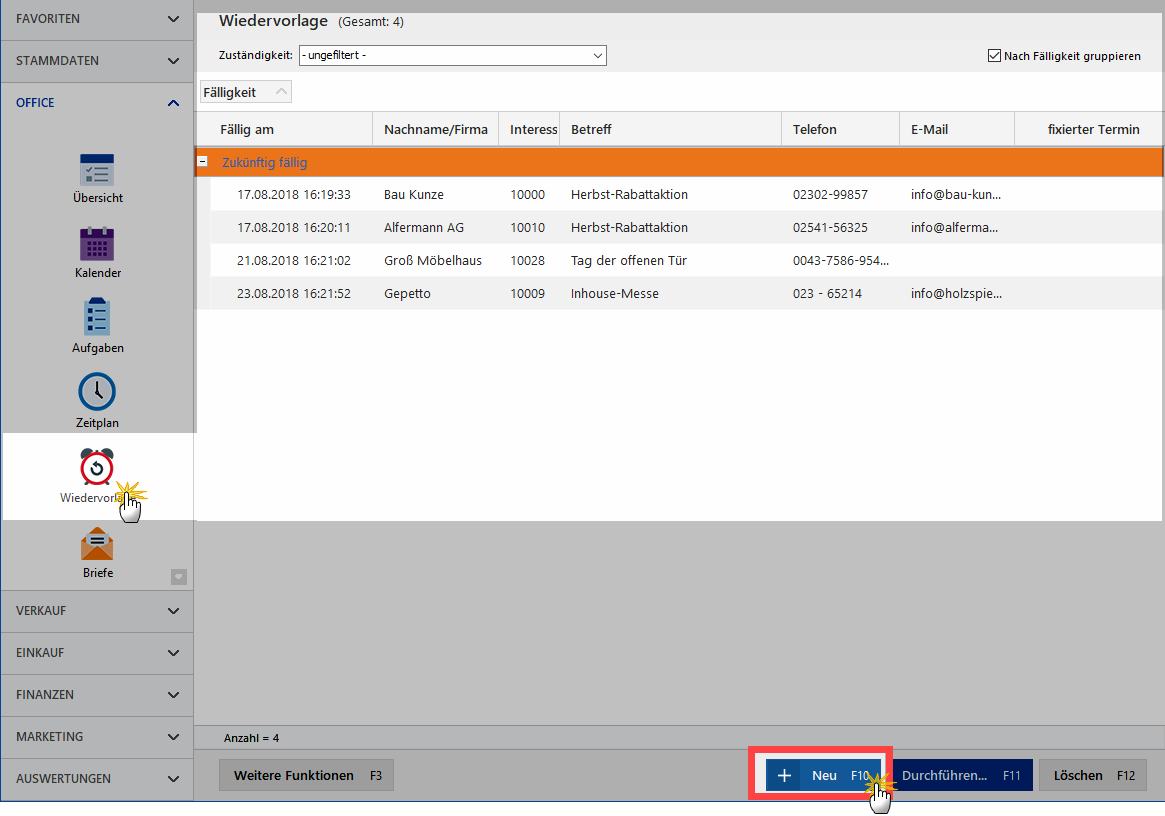Expand the EINKAUF section
The width and height of the screenshot is (1165, 816).
[97, 653]
